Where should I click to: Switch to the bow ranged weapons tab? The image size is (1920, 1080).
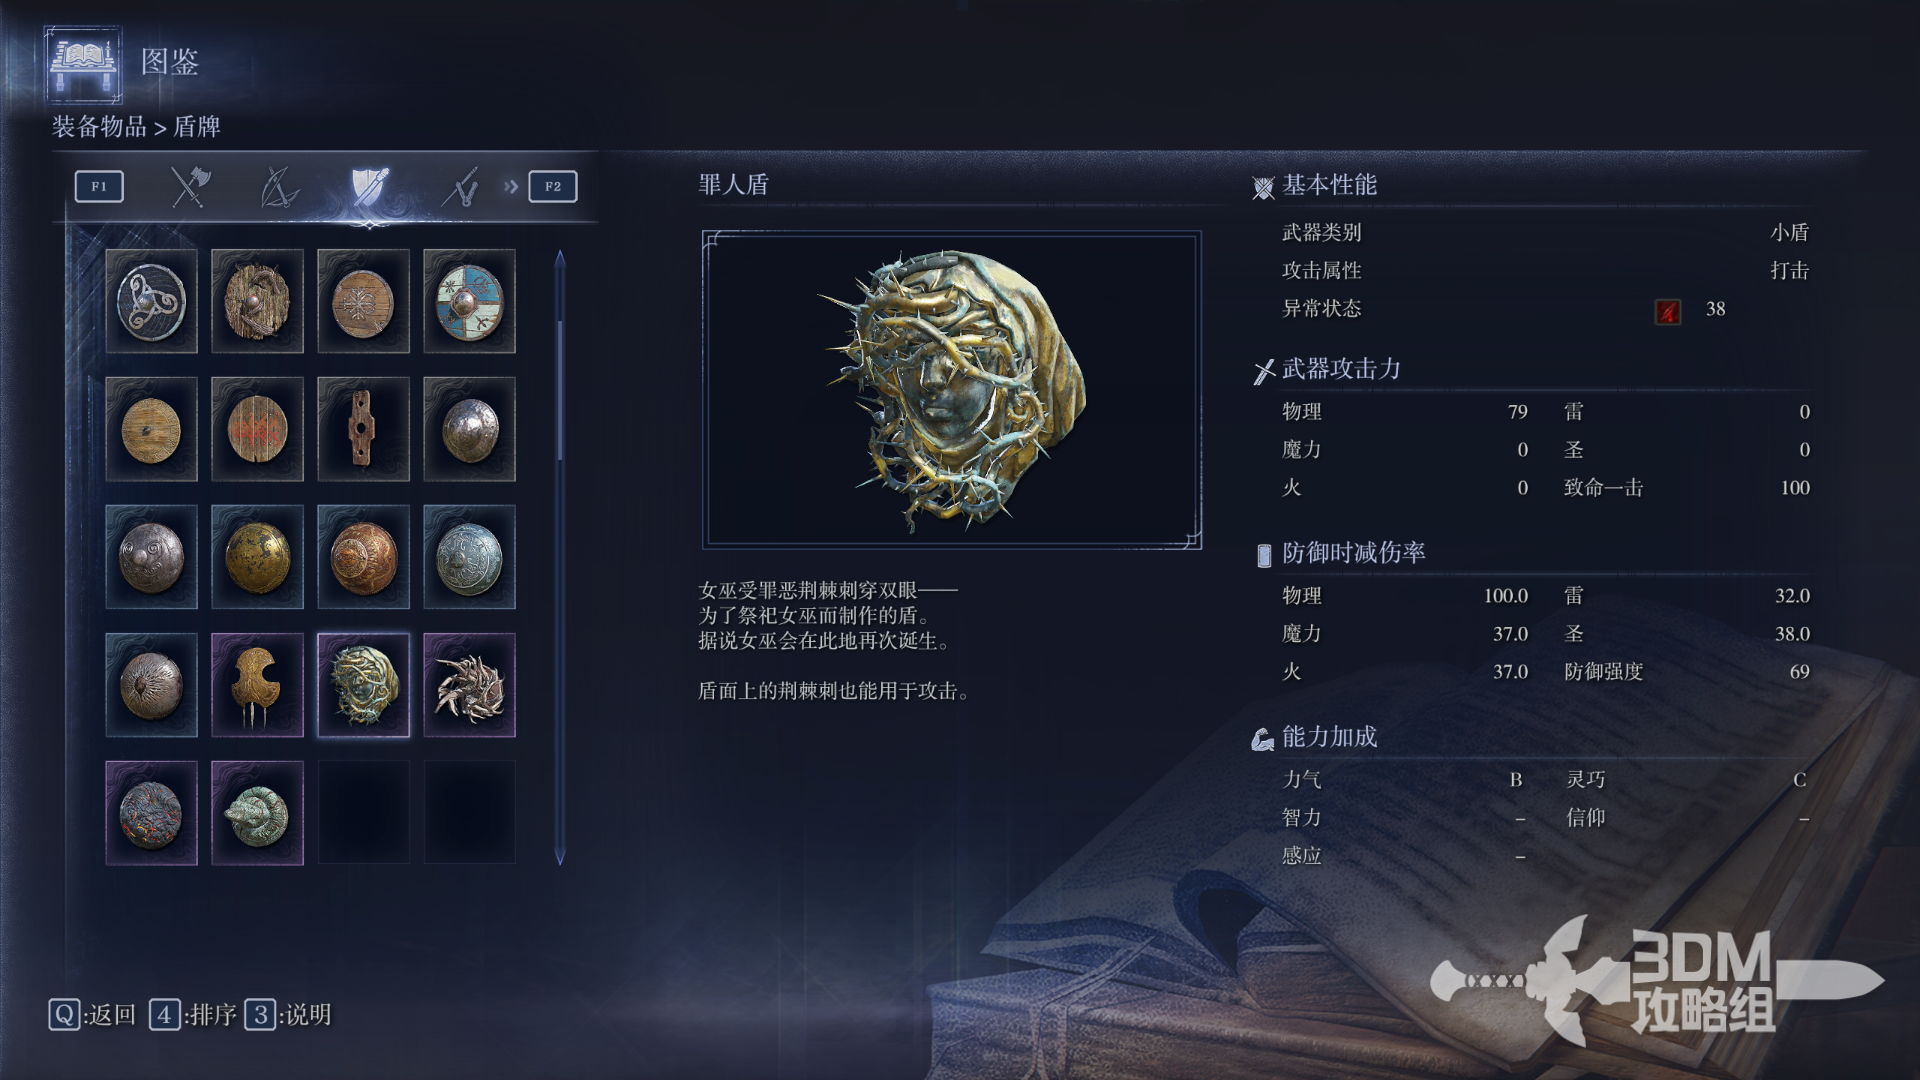(x=279, y=186)
